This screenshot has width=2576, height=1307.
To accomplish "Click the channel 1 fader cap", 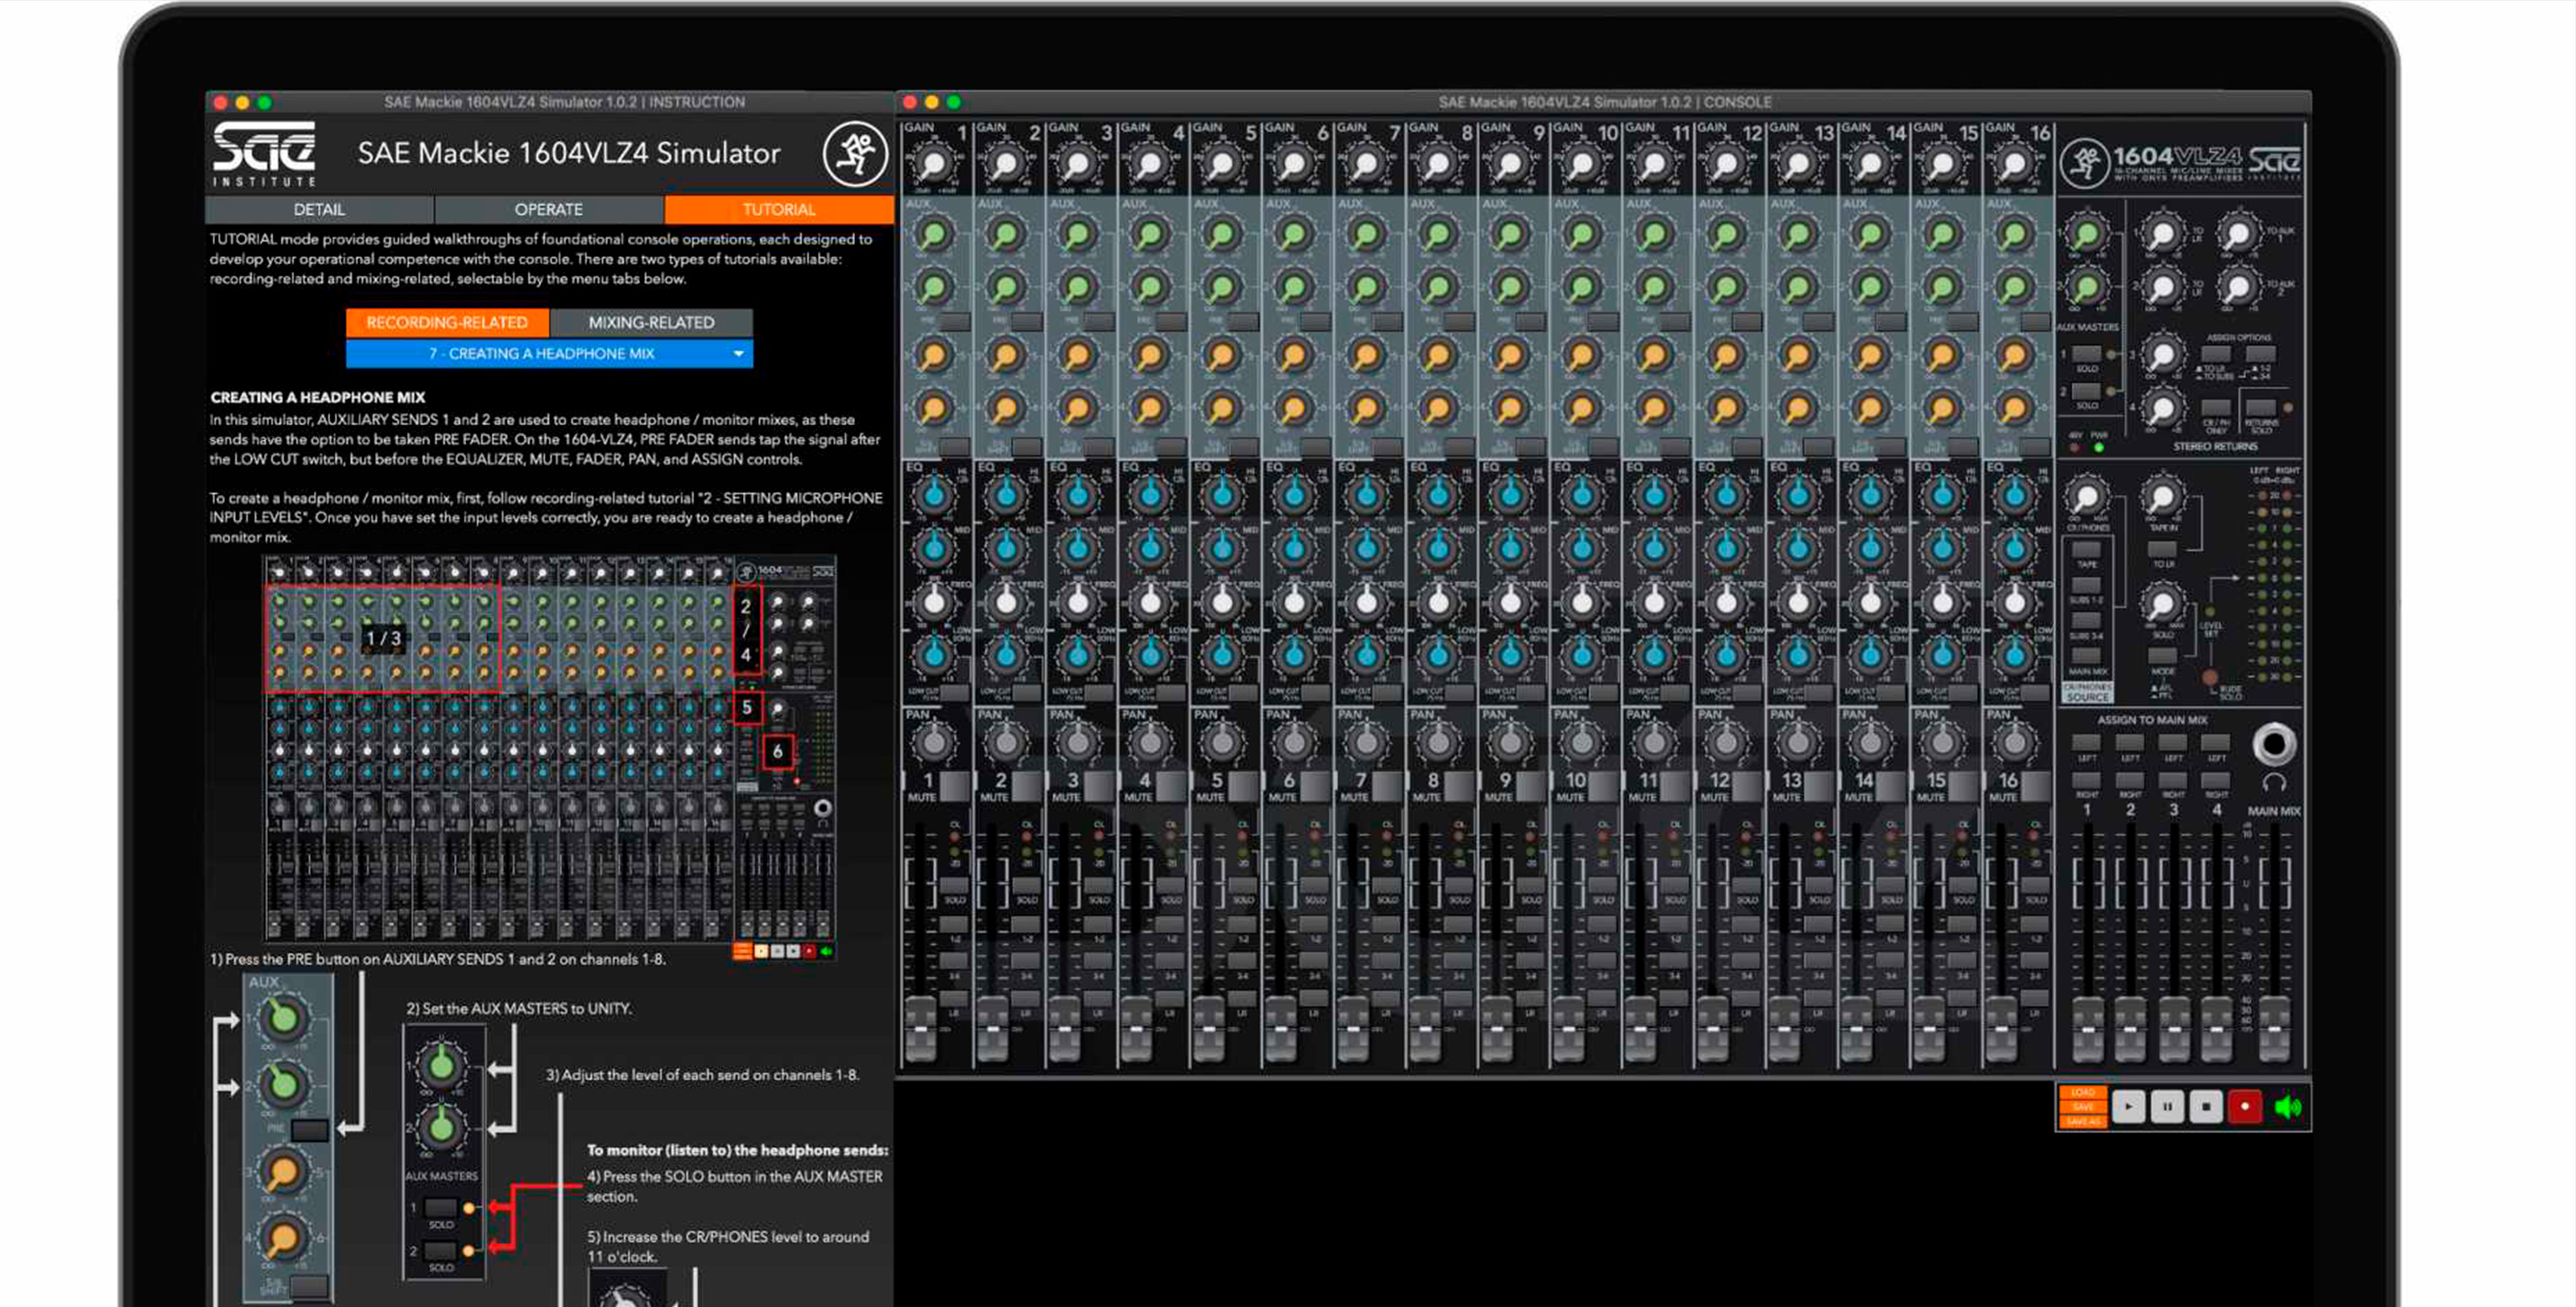I will pyautogui.click(x=920, y=1028).
